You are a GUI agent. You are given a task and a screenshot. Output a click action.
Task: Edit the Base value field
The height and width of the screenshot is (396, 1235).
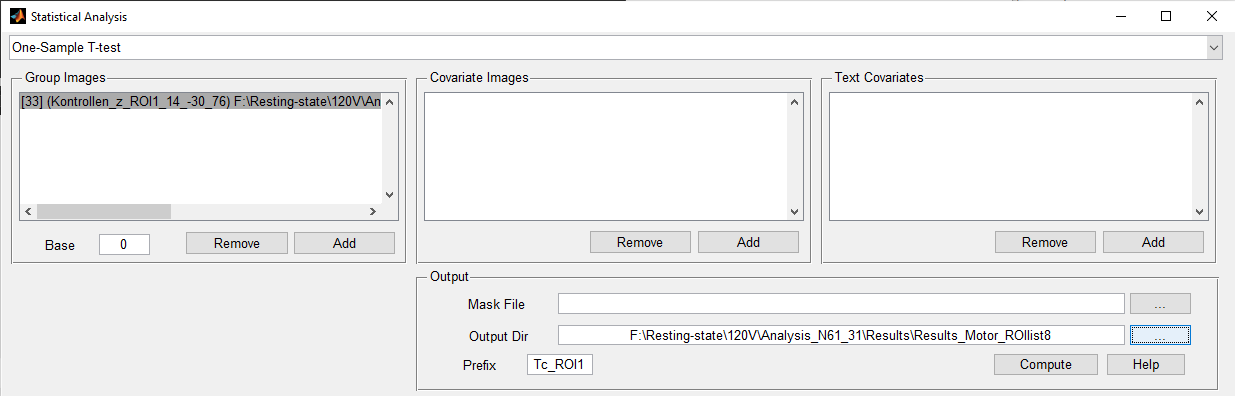tap(124, 244)
